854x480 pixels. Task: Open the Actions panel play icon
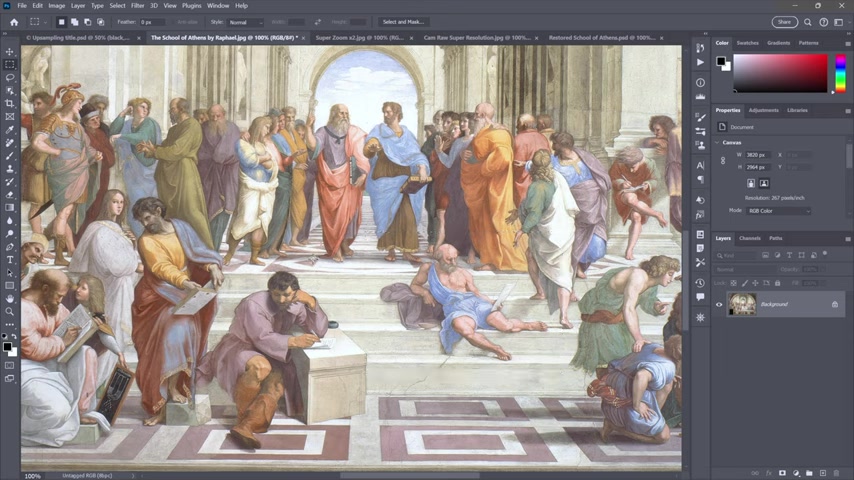[x=700, y=63]
